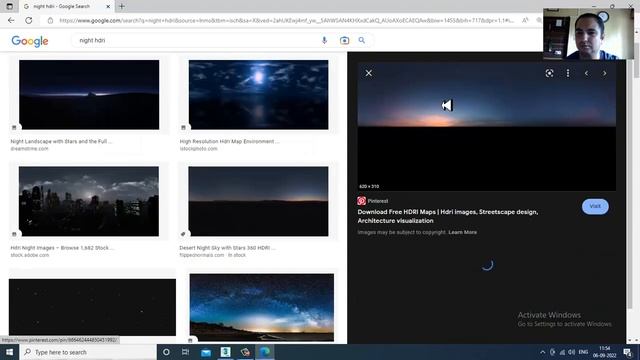Open notification center icon
Viewport: 640px width, 360px height.
(628, 352)
